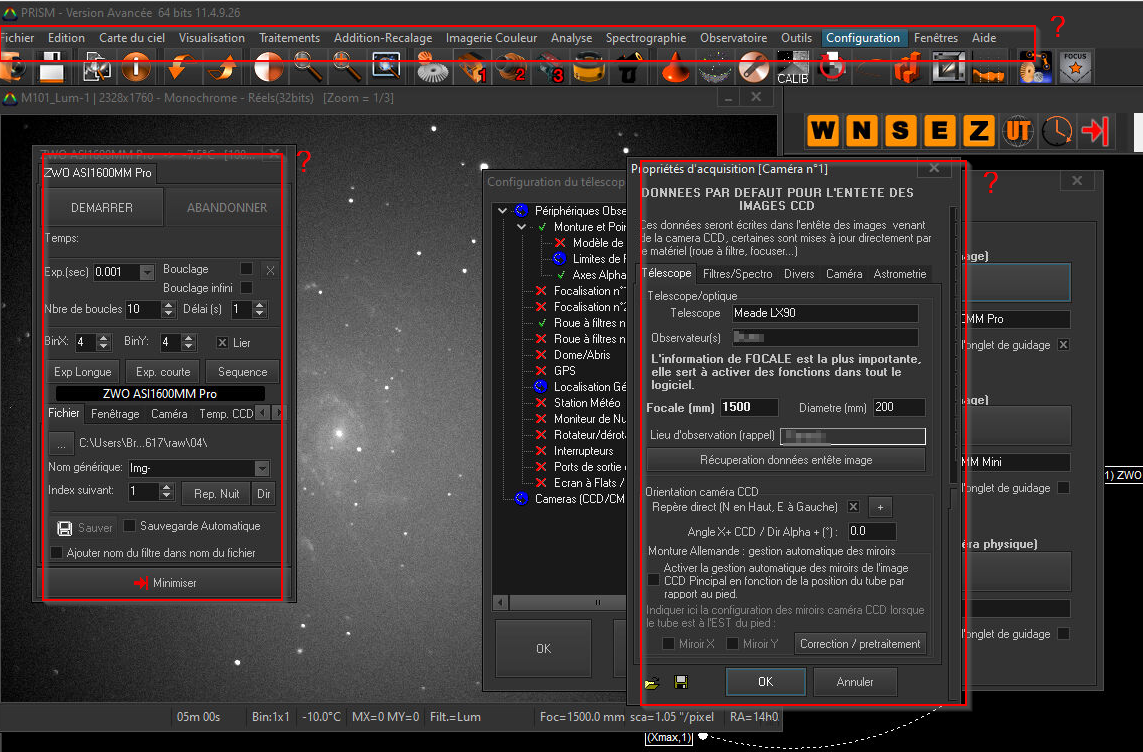Click into the Focale (mm) field
1143x752 pixels.
[749, 407]
